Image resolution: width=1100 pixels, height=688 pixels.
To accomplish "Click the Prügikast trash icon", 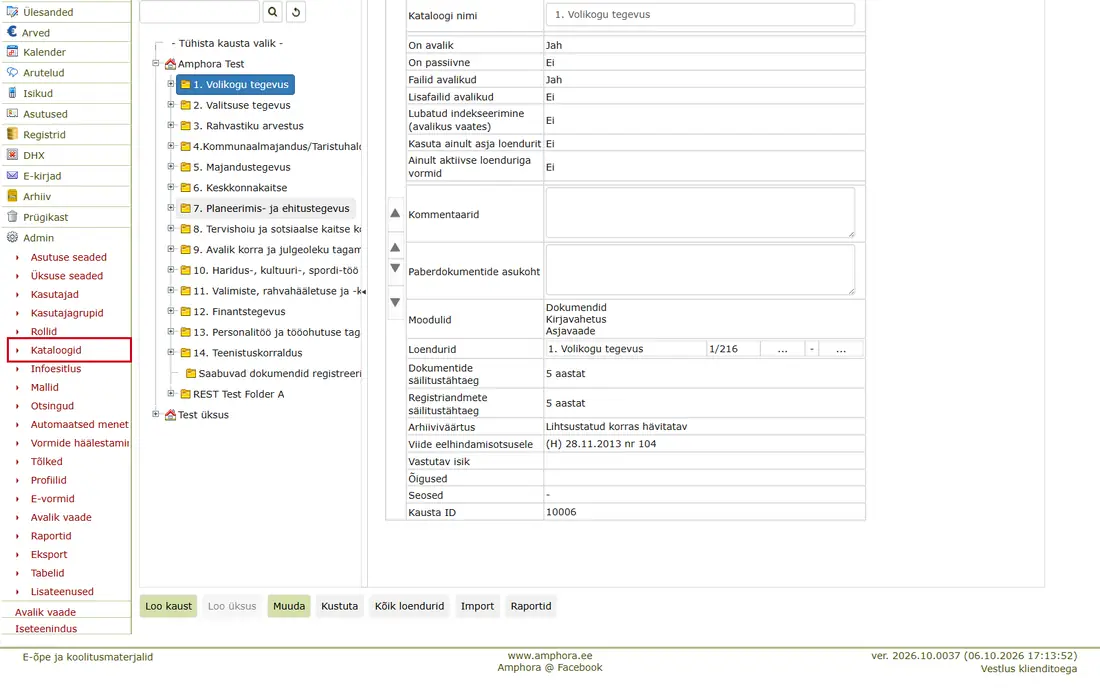I will (x=12, y=217).
